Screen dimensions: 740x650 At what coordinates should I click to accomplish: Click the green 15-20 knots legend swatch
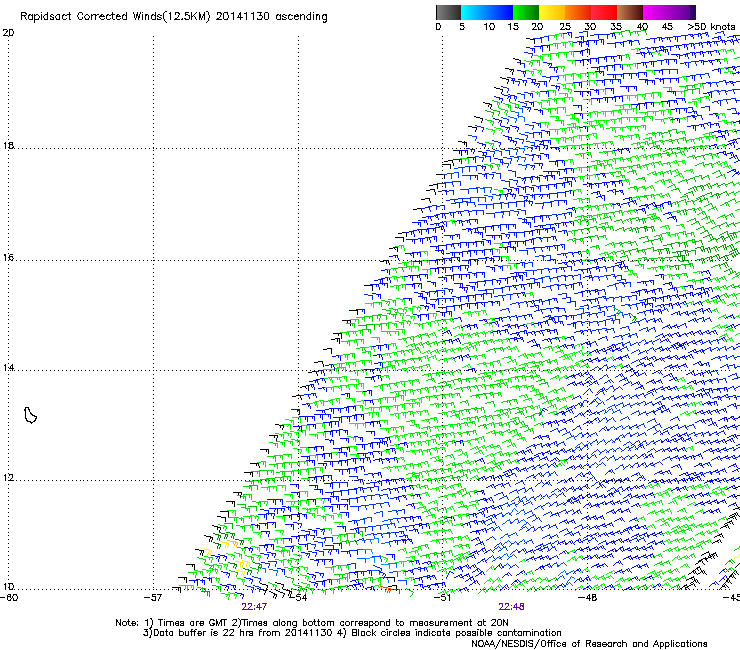526,12
